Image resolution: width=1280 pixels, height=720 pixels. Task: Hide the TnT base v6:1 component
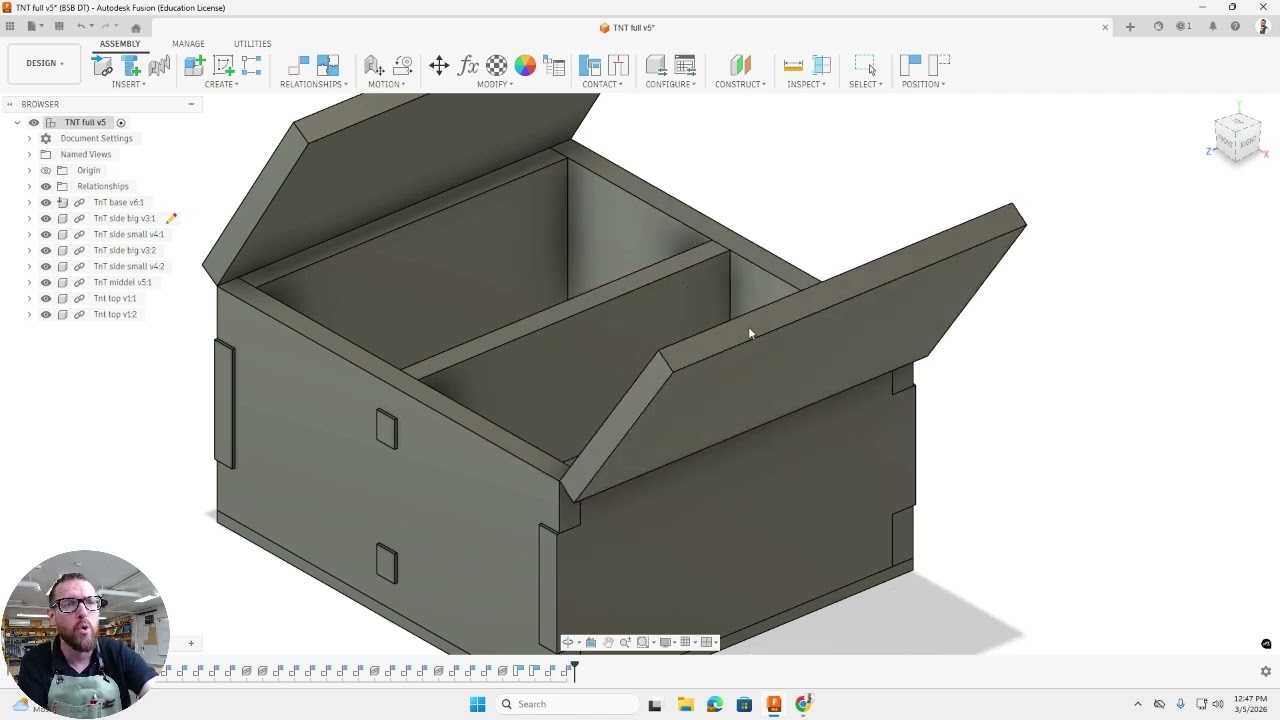45,202
